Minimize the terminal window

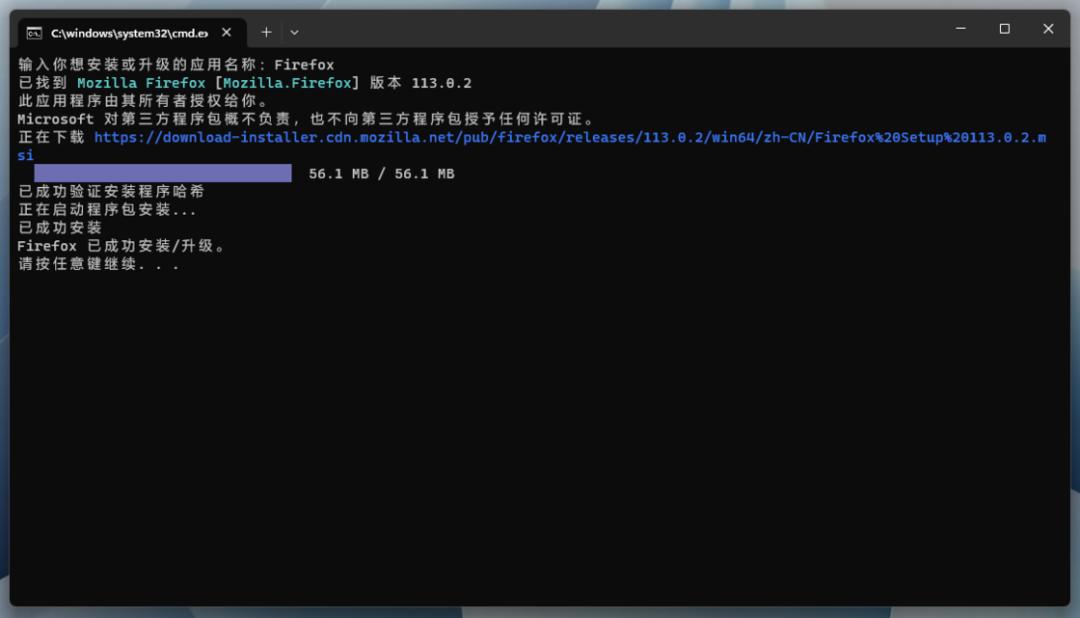click(x=961, y=29)
